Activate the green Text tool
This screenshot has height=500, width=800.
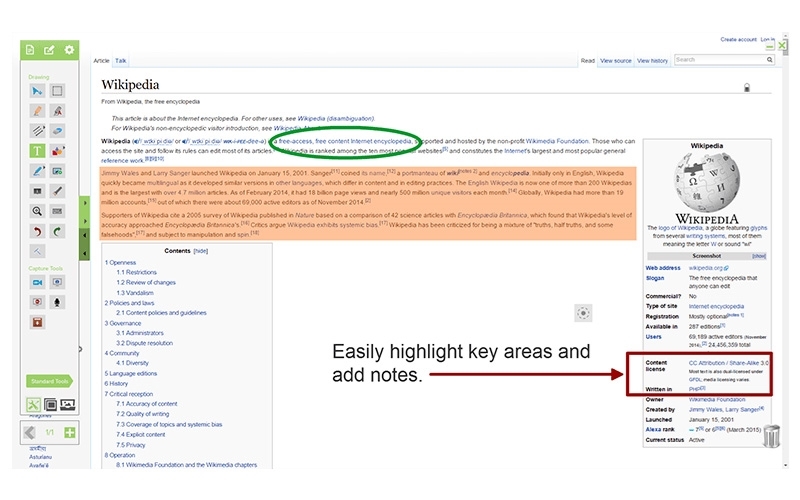coord(37,151)
